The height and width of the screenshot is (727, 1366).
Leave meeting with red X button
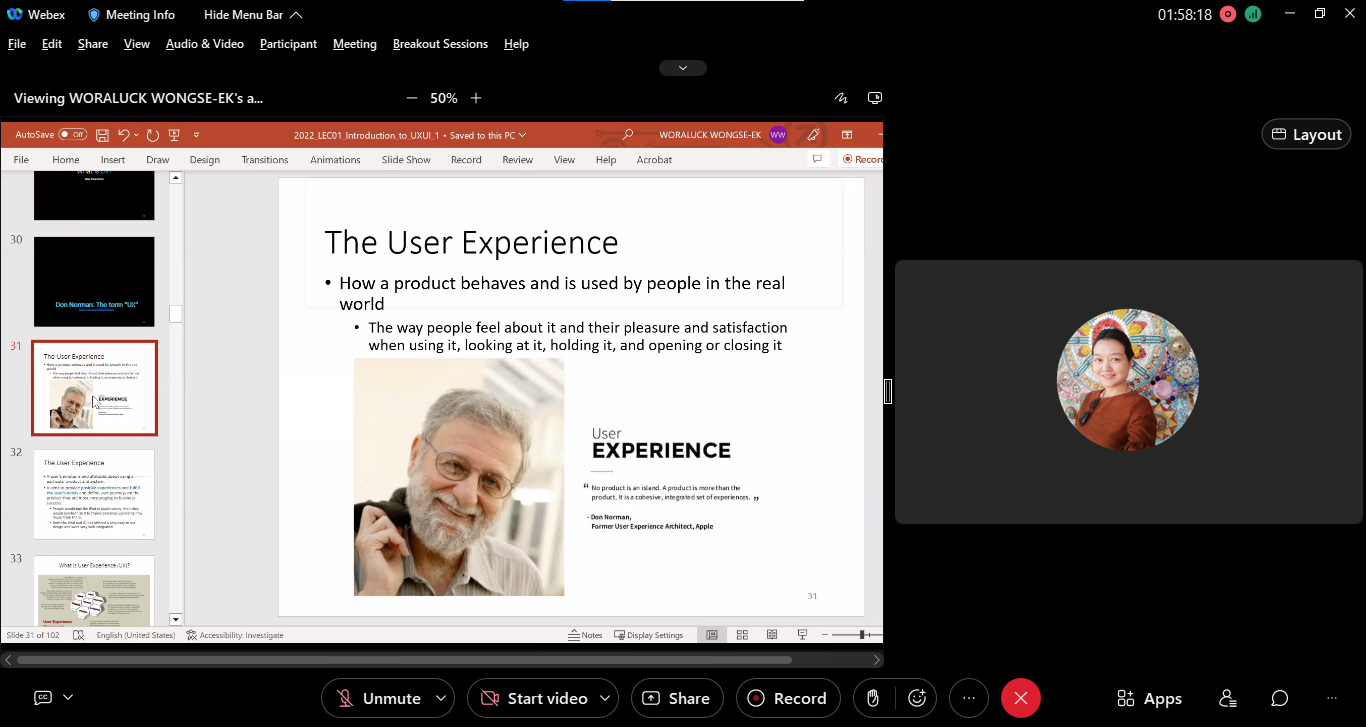point(1020,698)
